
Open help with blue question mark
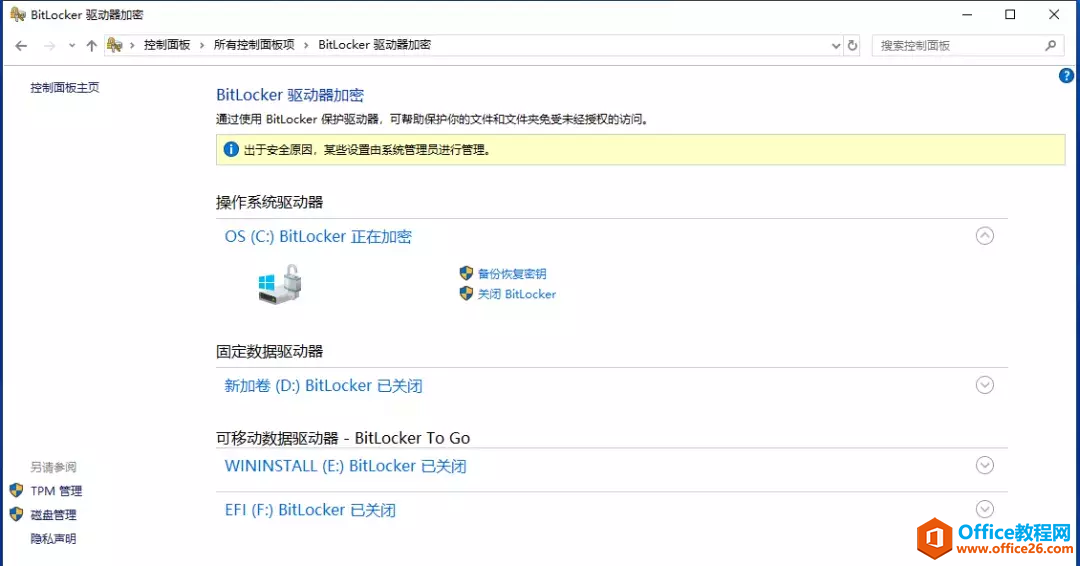1066,76
